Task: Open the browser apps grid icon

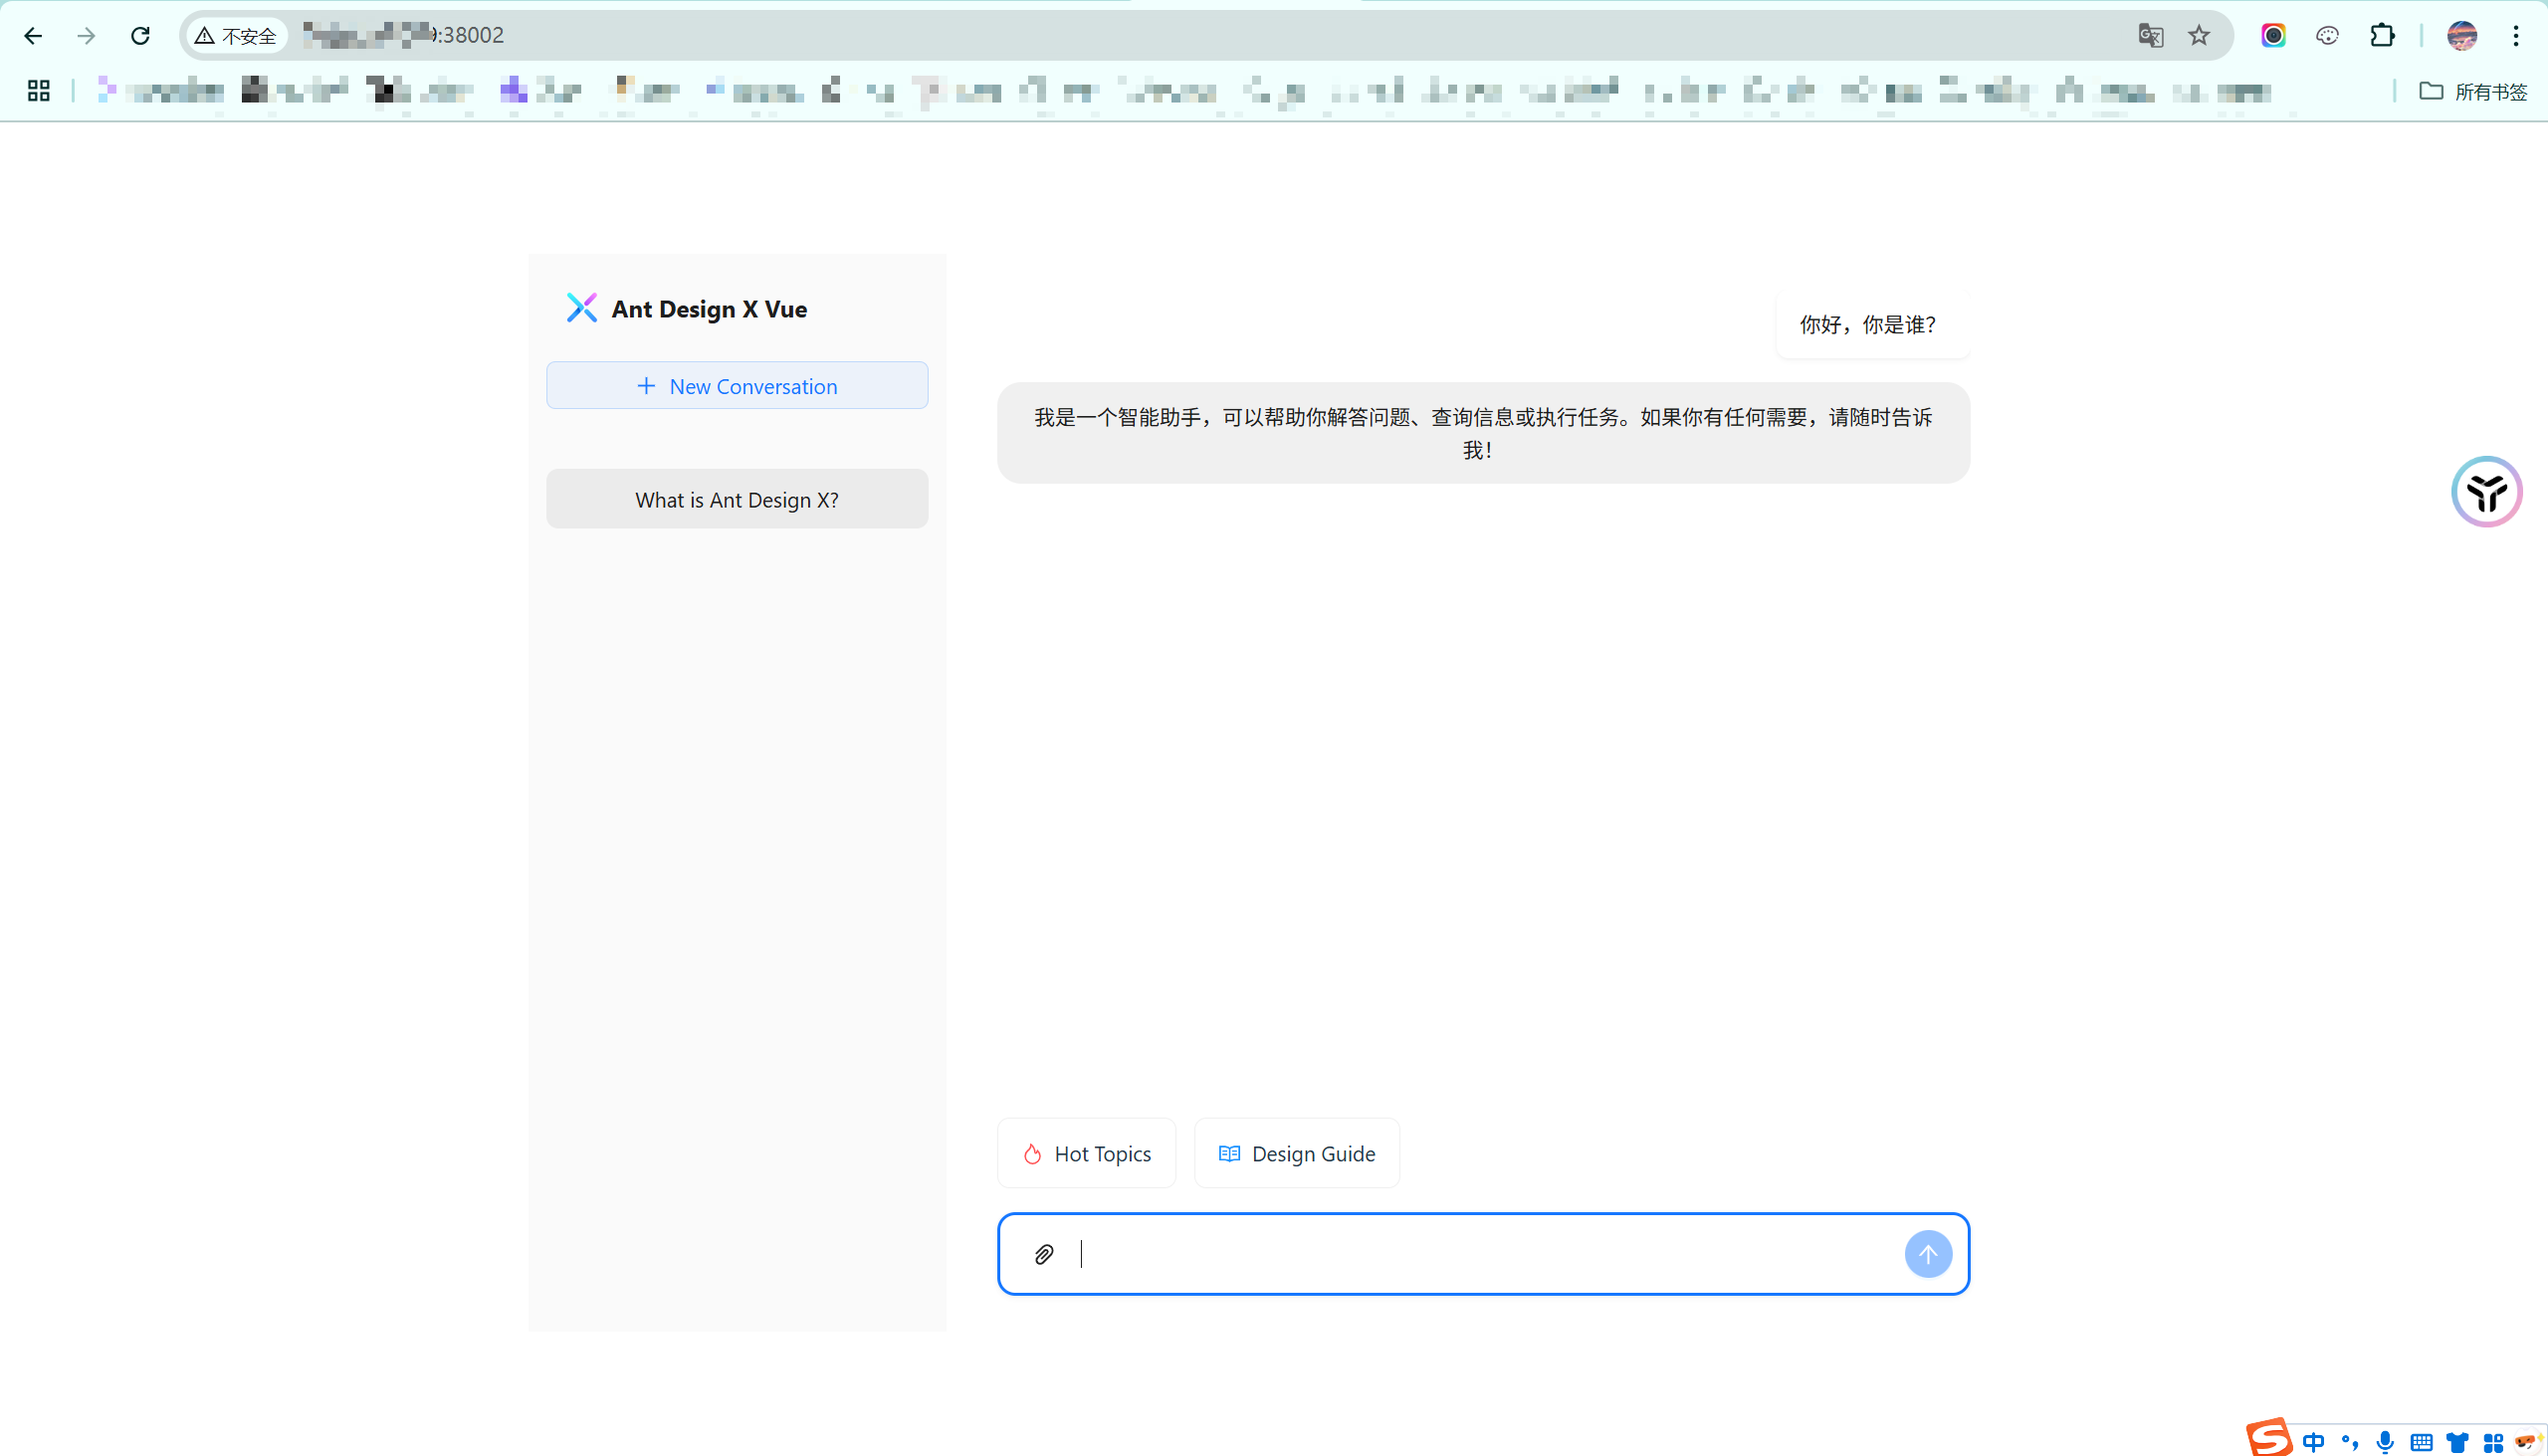Action: 39,91
